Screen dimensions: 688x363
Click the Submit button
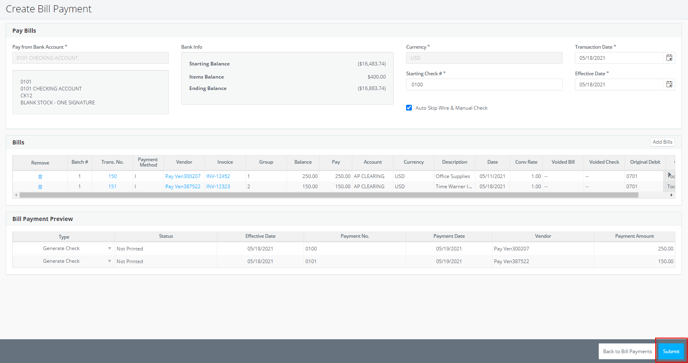click(671, 352)
